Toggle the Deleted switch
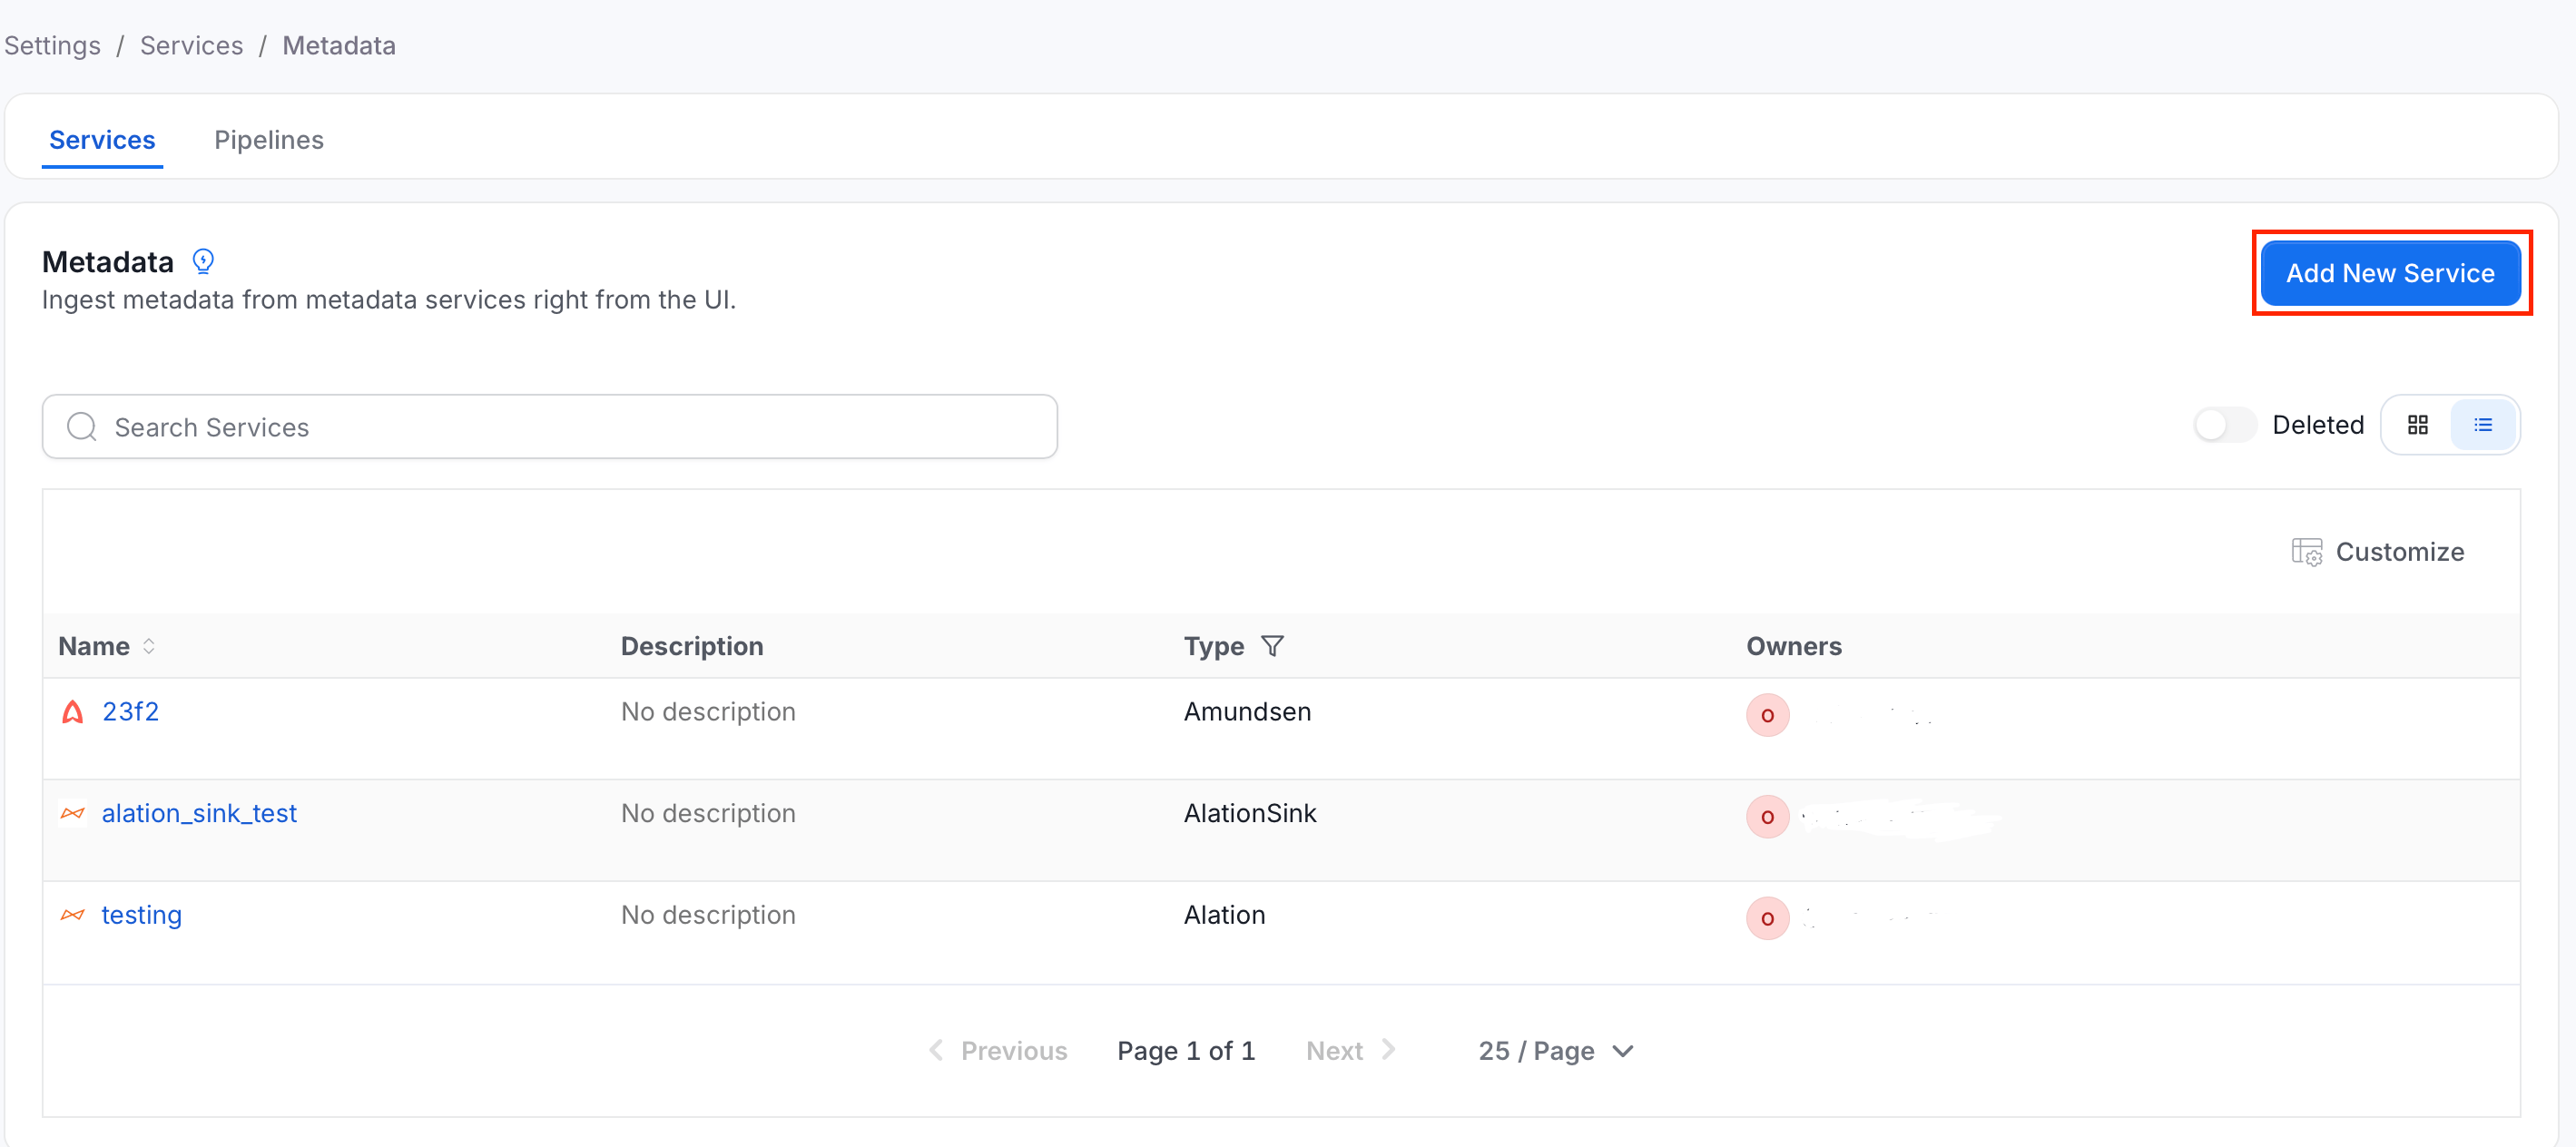Screen dimensions: 2576x1147 (x=2224, y=425)
